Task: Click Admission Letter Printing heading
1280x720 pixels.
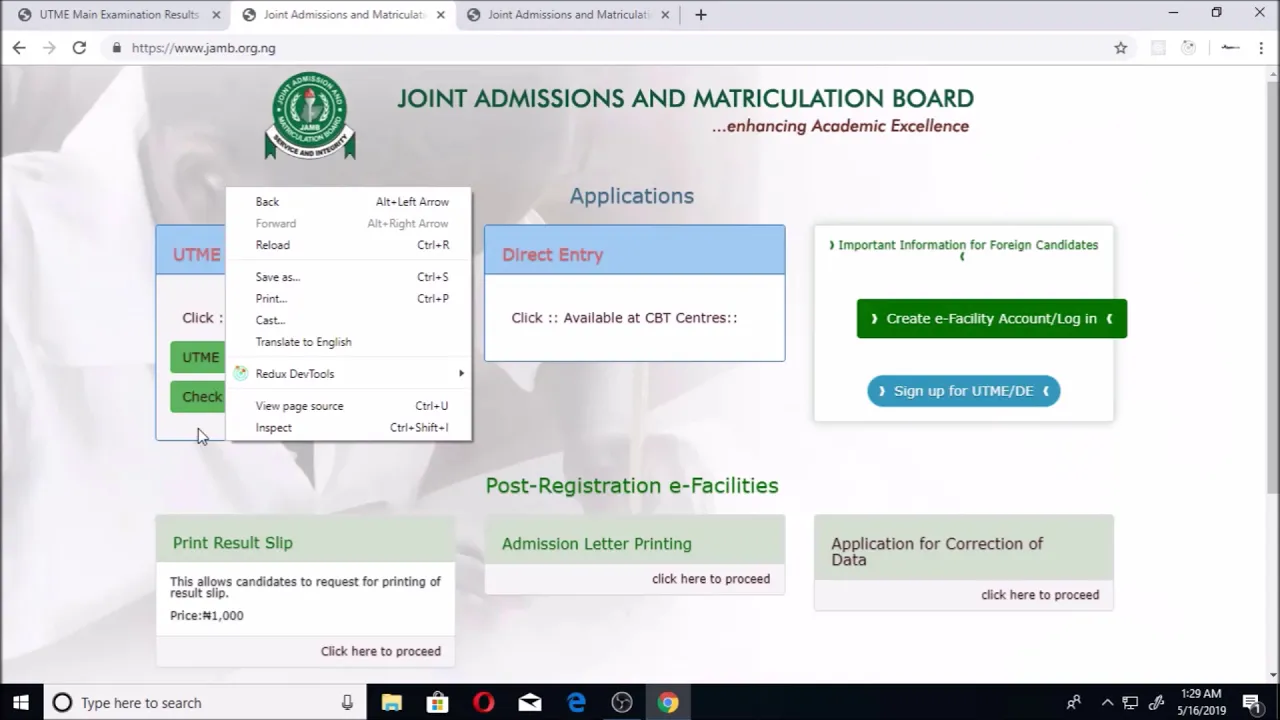Action: (x=597, y=544)
